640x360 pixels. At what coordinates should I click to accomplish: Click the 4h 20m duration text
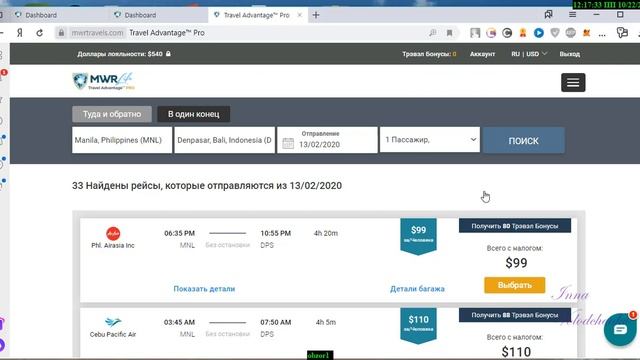tap(326, 233)
